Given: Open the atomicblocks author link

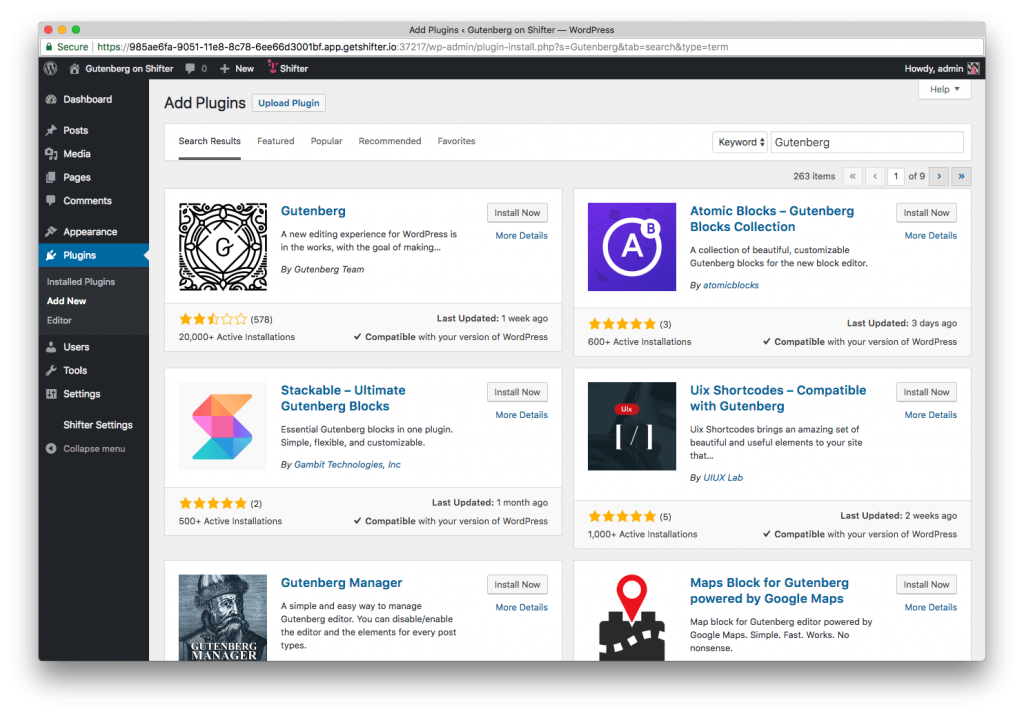Looking at the screenshot, I should [731, 285].
